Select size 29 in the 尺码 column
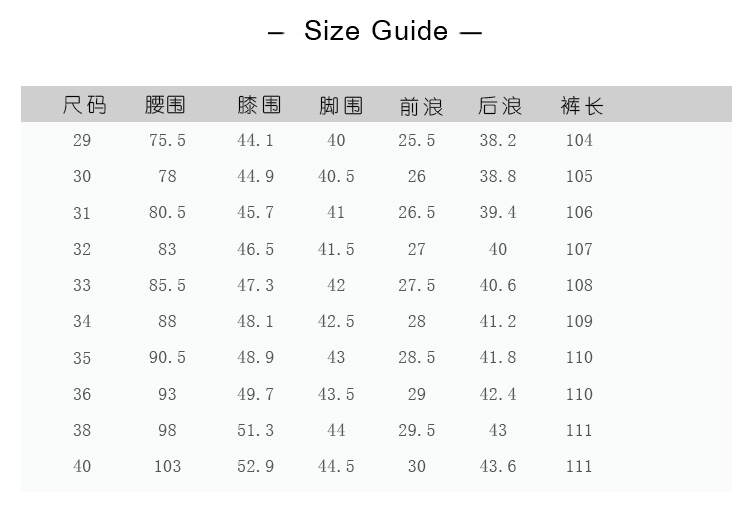 point(82,141)
